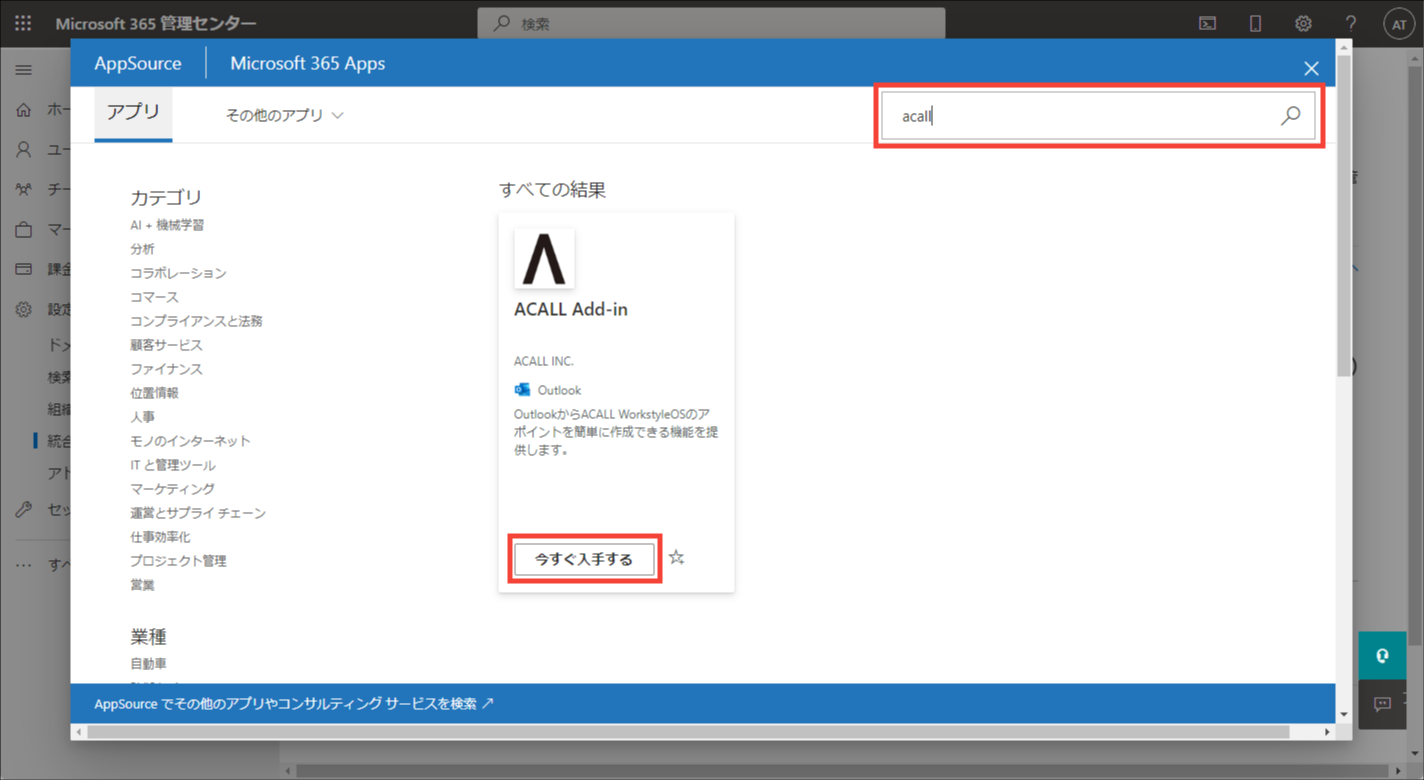Click the billing card icon in navigation
The width and height of the screenshot is (1424, 780).
[x=24, y=270]
